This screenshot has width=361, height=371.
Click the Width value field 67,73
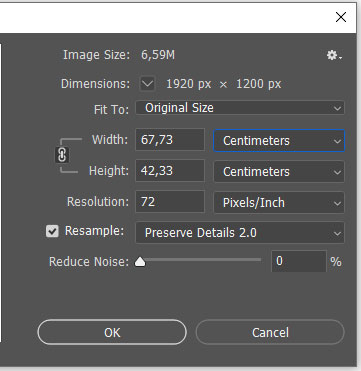(x=170, y=140)
